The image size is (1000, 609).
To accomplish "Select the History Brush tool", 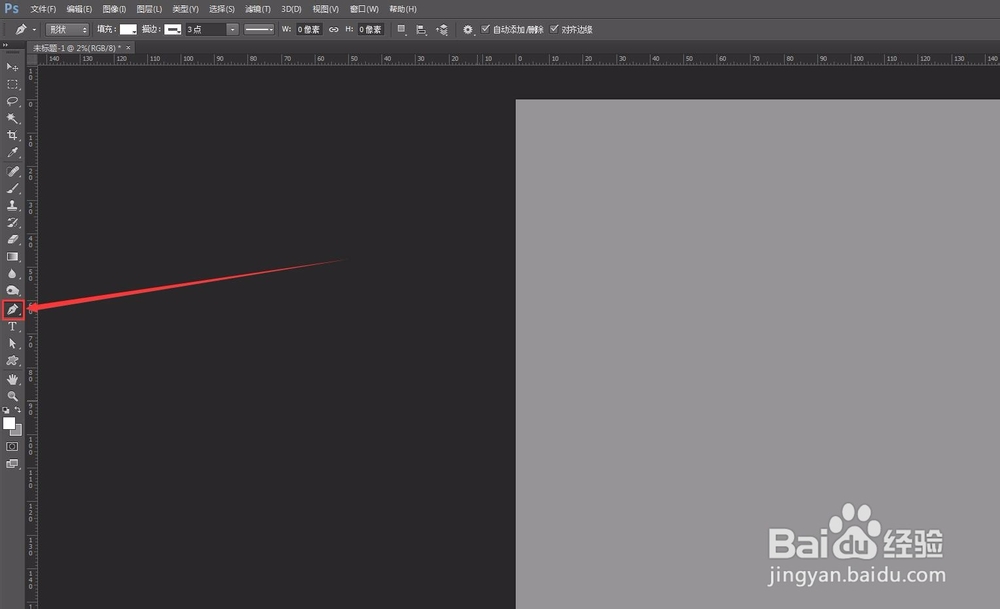I will tap(12, 223).
